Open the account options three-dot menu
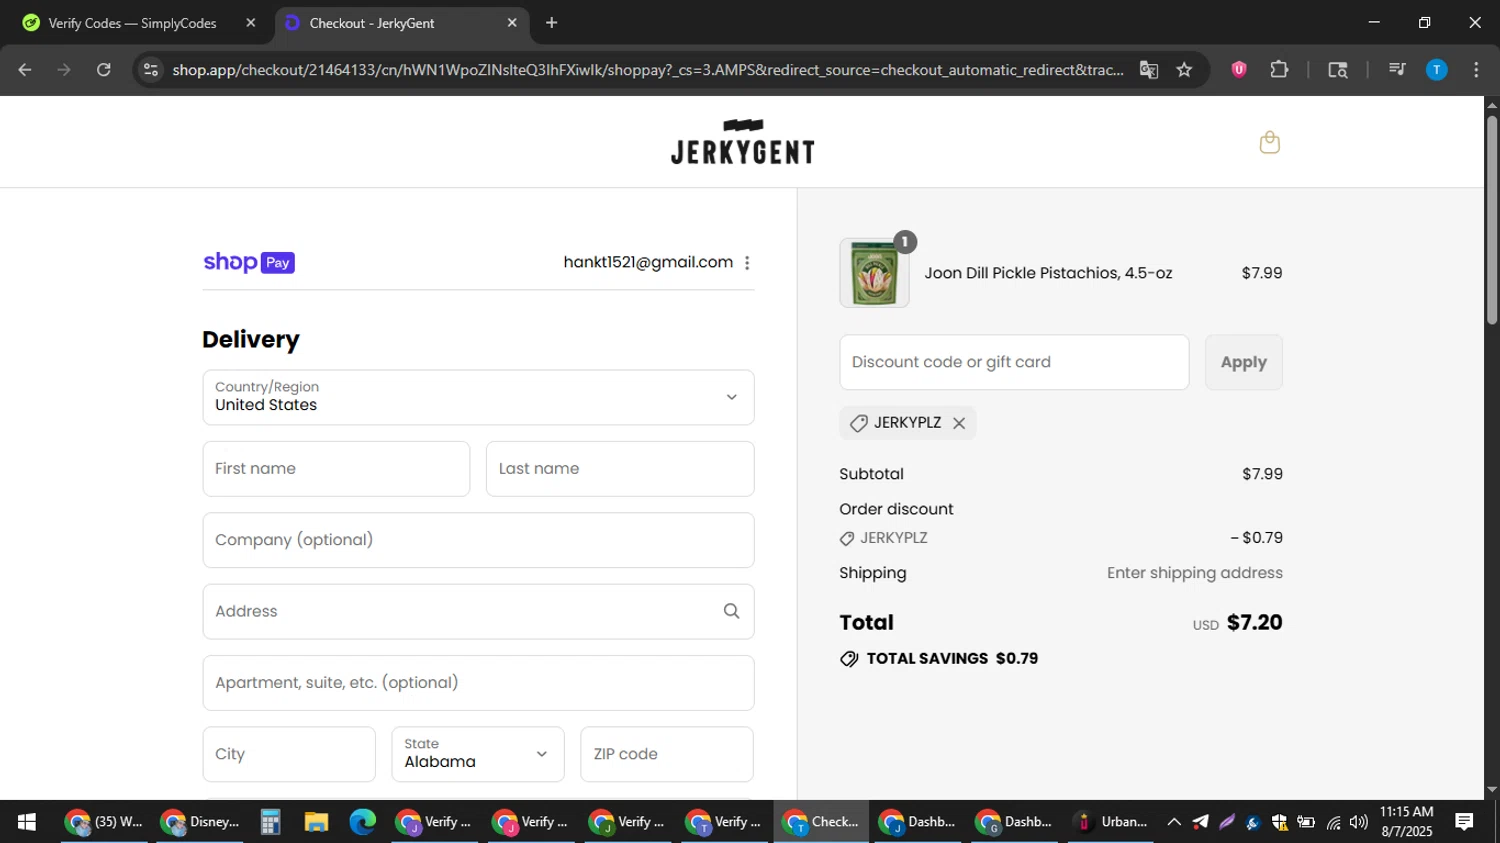 coord(747,263)
